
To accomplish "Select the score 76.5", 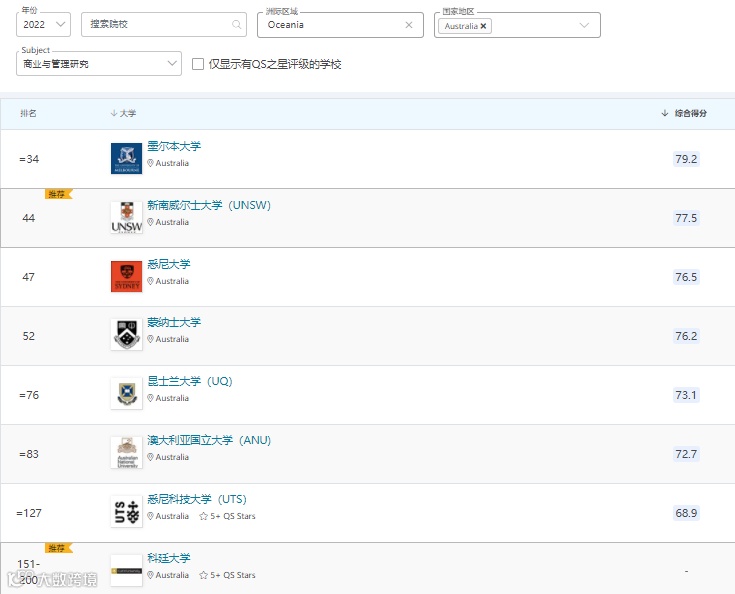I will [686, 278].
